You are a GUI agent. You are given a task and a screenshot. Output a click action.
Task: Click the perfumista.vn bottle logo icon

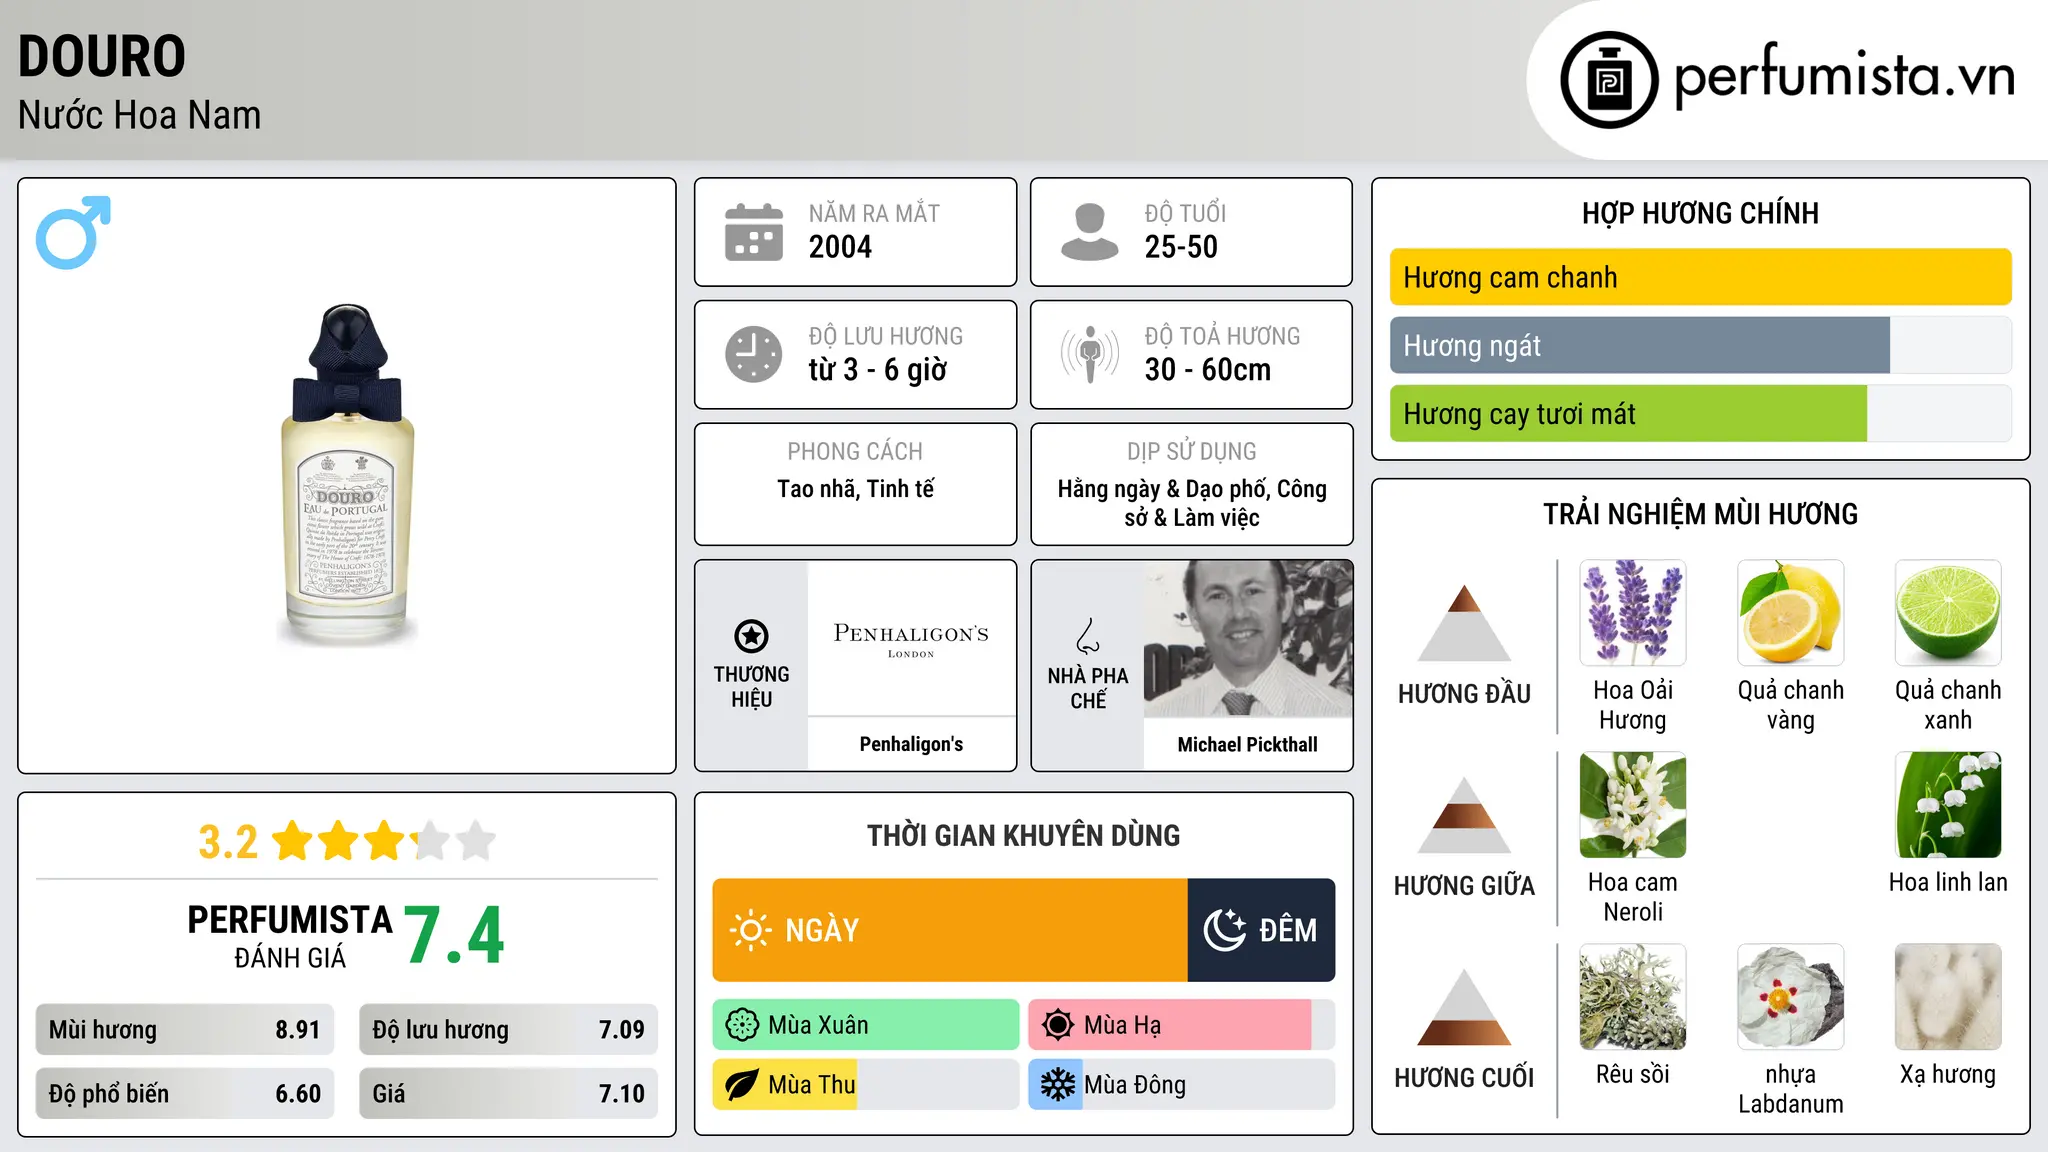pyautogui.click(x=1609, y=80)
